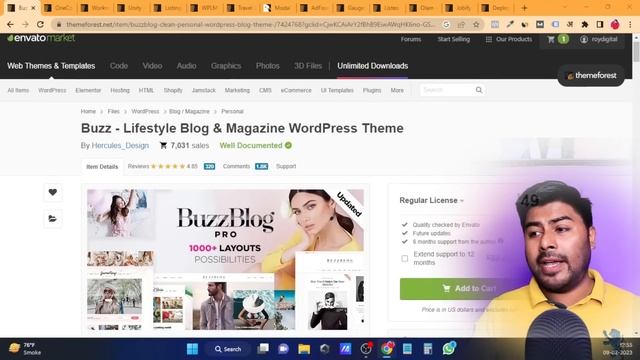Screen dimensions: 640x360
Task: Open Task View in taskbar
Action: point(263,349)
